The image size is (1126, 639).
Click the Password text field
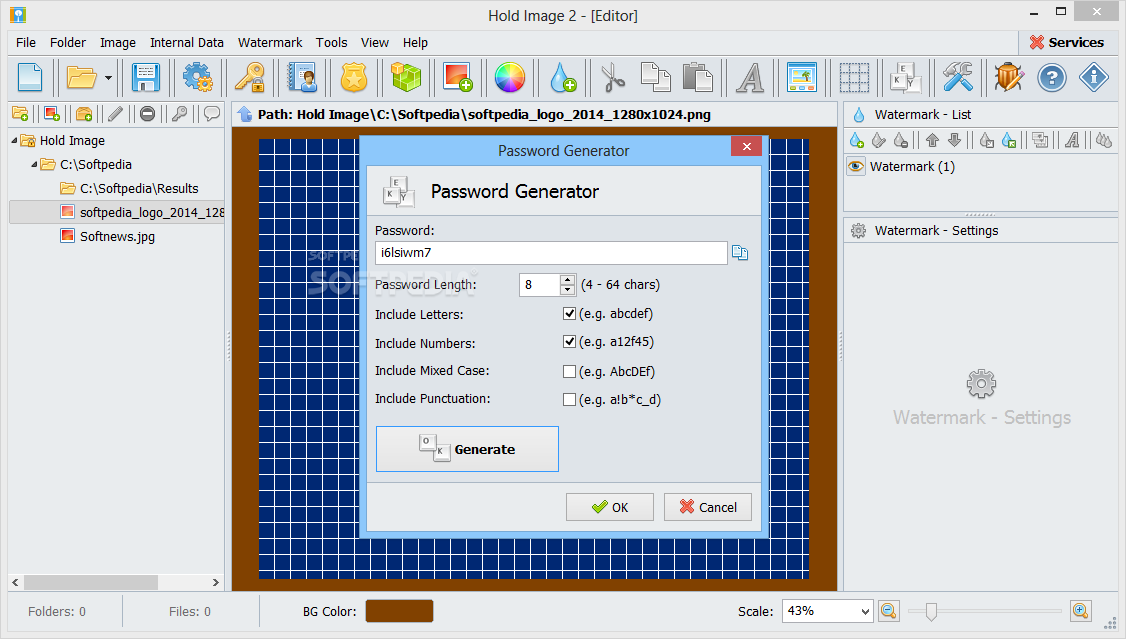point(552,253)
